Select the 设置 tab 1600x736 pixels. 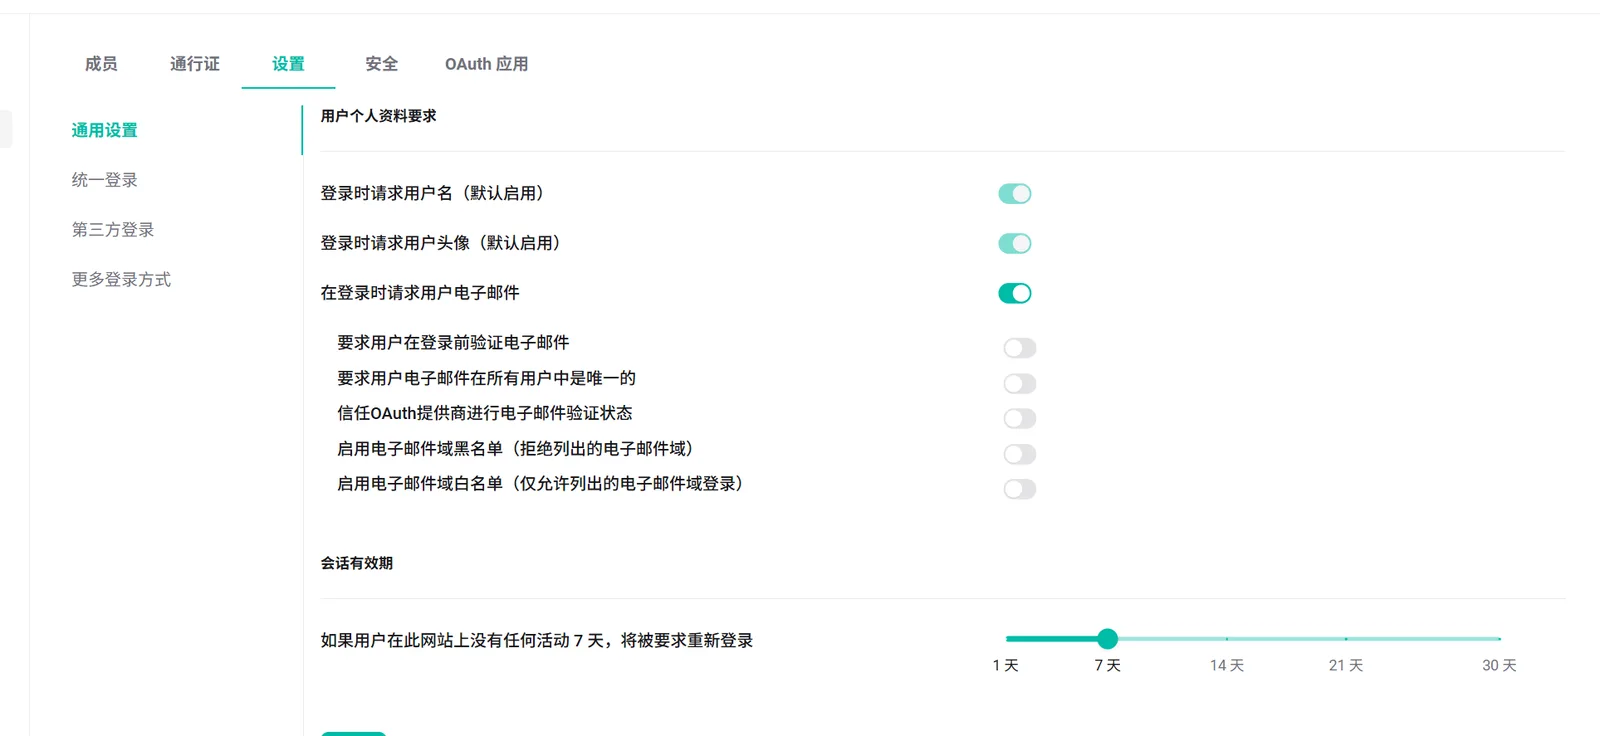coord(288,64)
